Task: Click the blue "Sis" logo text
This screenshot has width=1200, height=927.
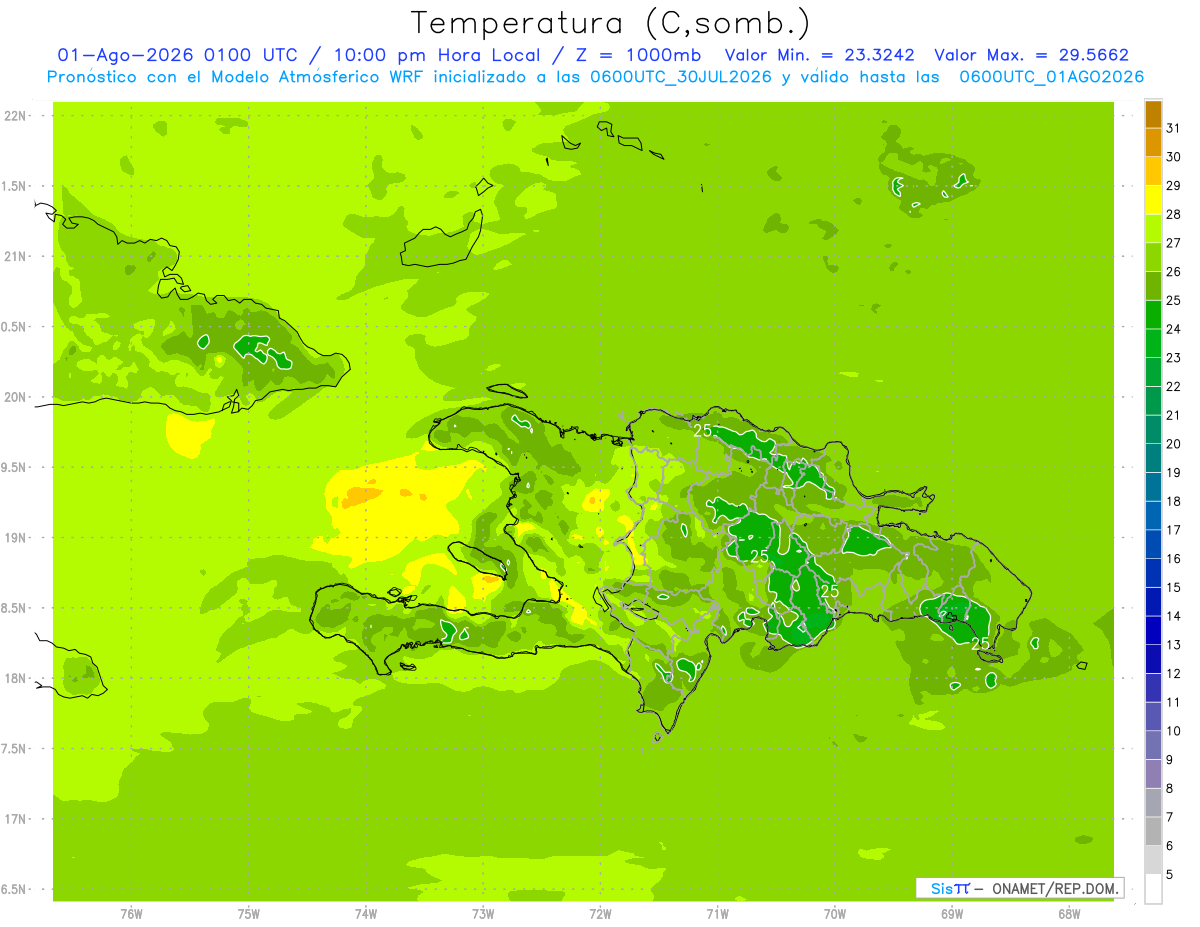Action: [942, 888]
